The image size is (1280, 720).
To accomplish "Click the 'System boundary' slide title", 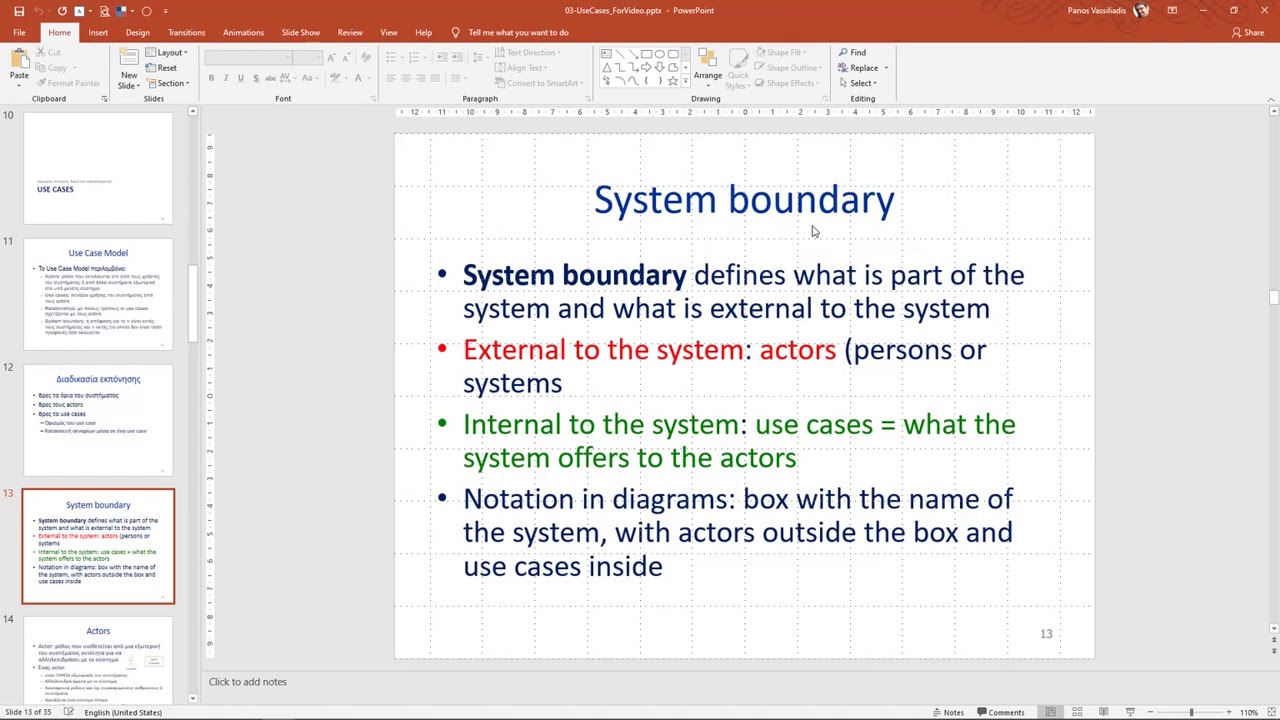I will [744, 200].
